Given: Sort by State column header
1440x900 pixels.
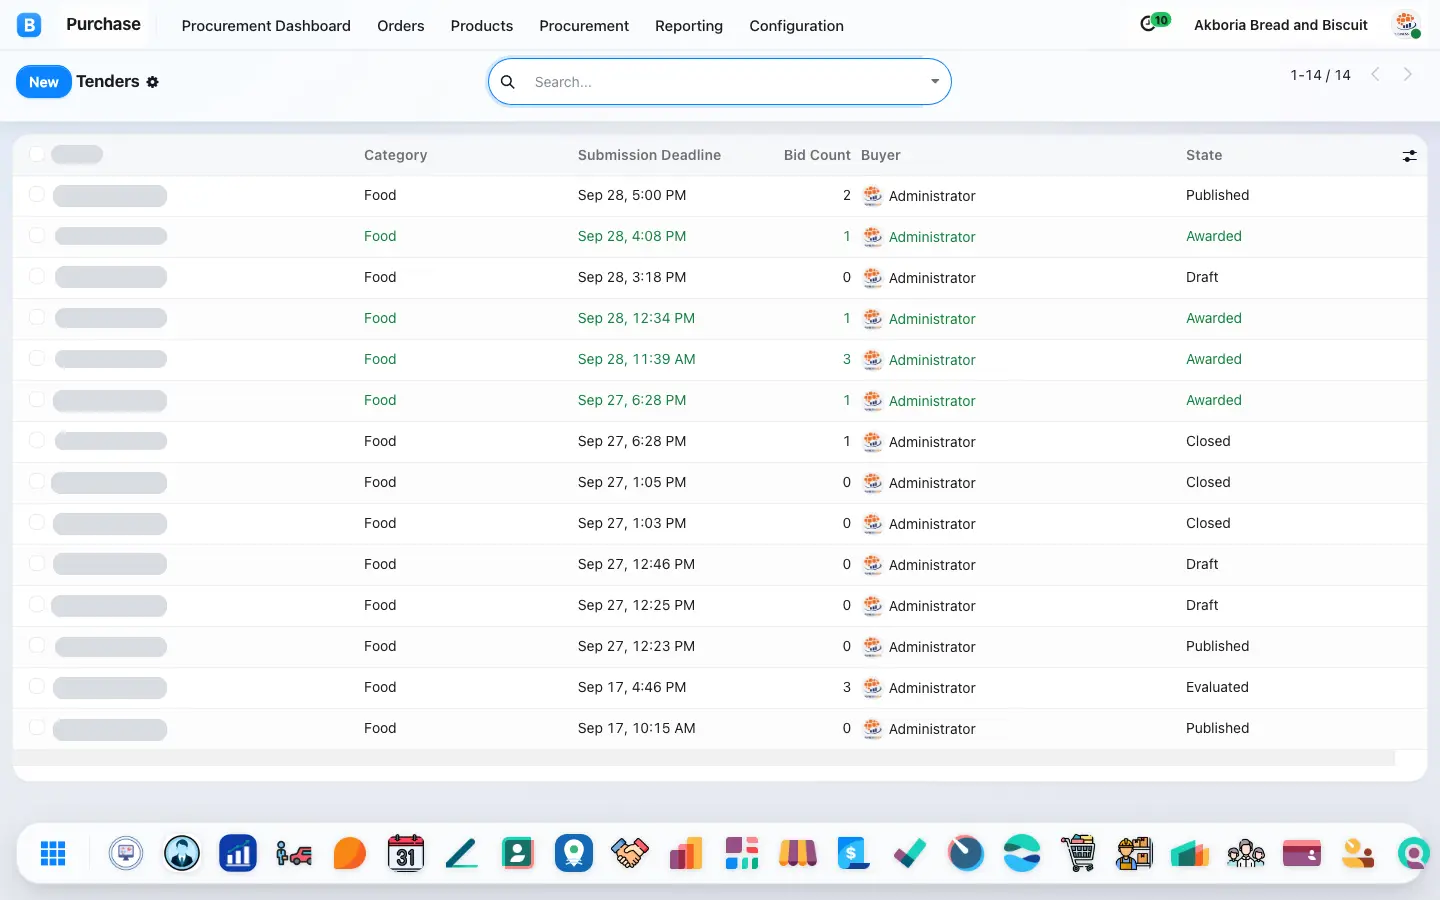Looking at the screenshot, I should [x=1204, y=155].
